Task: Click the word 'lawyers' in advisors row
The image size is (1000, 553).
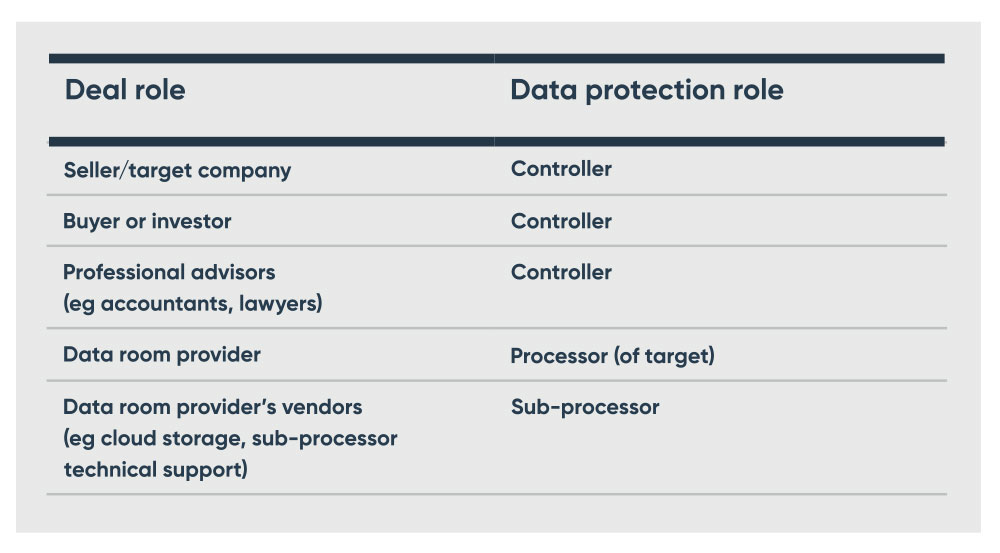Action: (x=278, y=304)
